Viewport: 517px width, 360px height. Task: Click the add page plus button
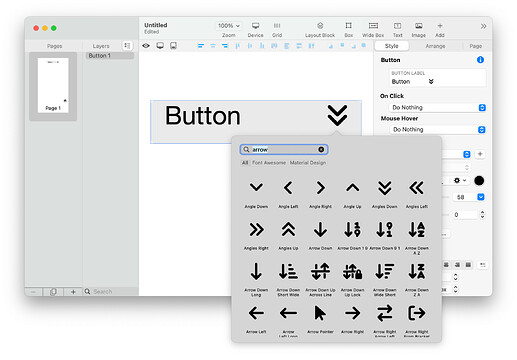[73, 292]
